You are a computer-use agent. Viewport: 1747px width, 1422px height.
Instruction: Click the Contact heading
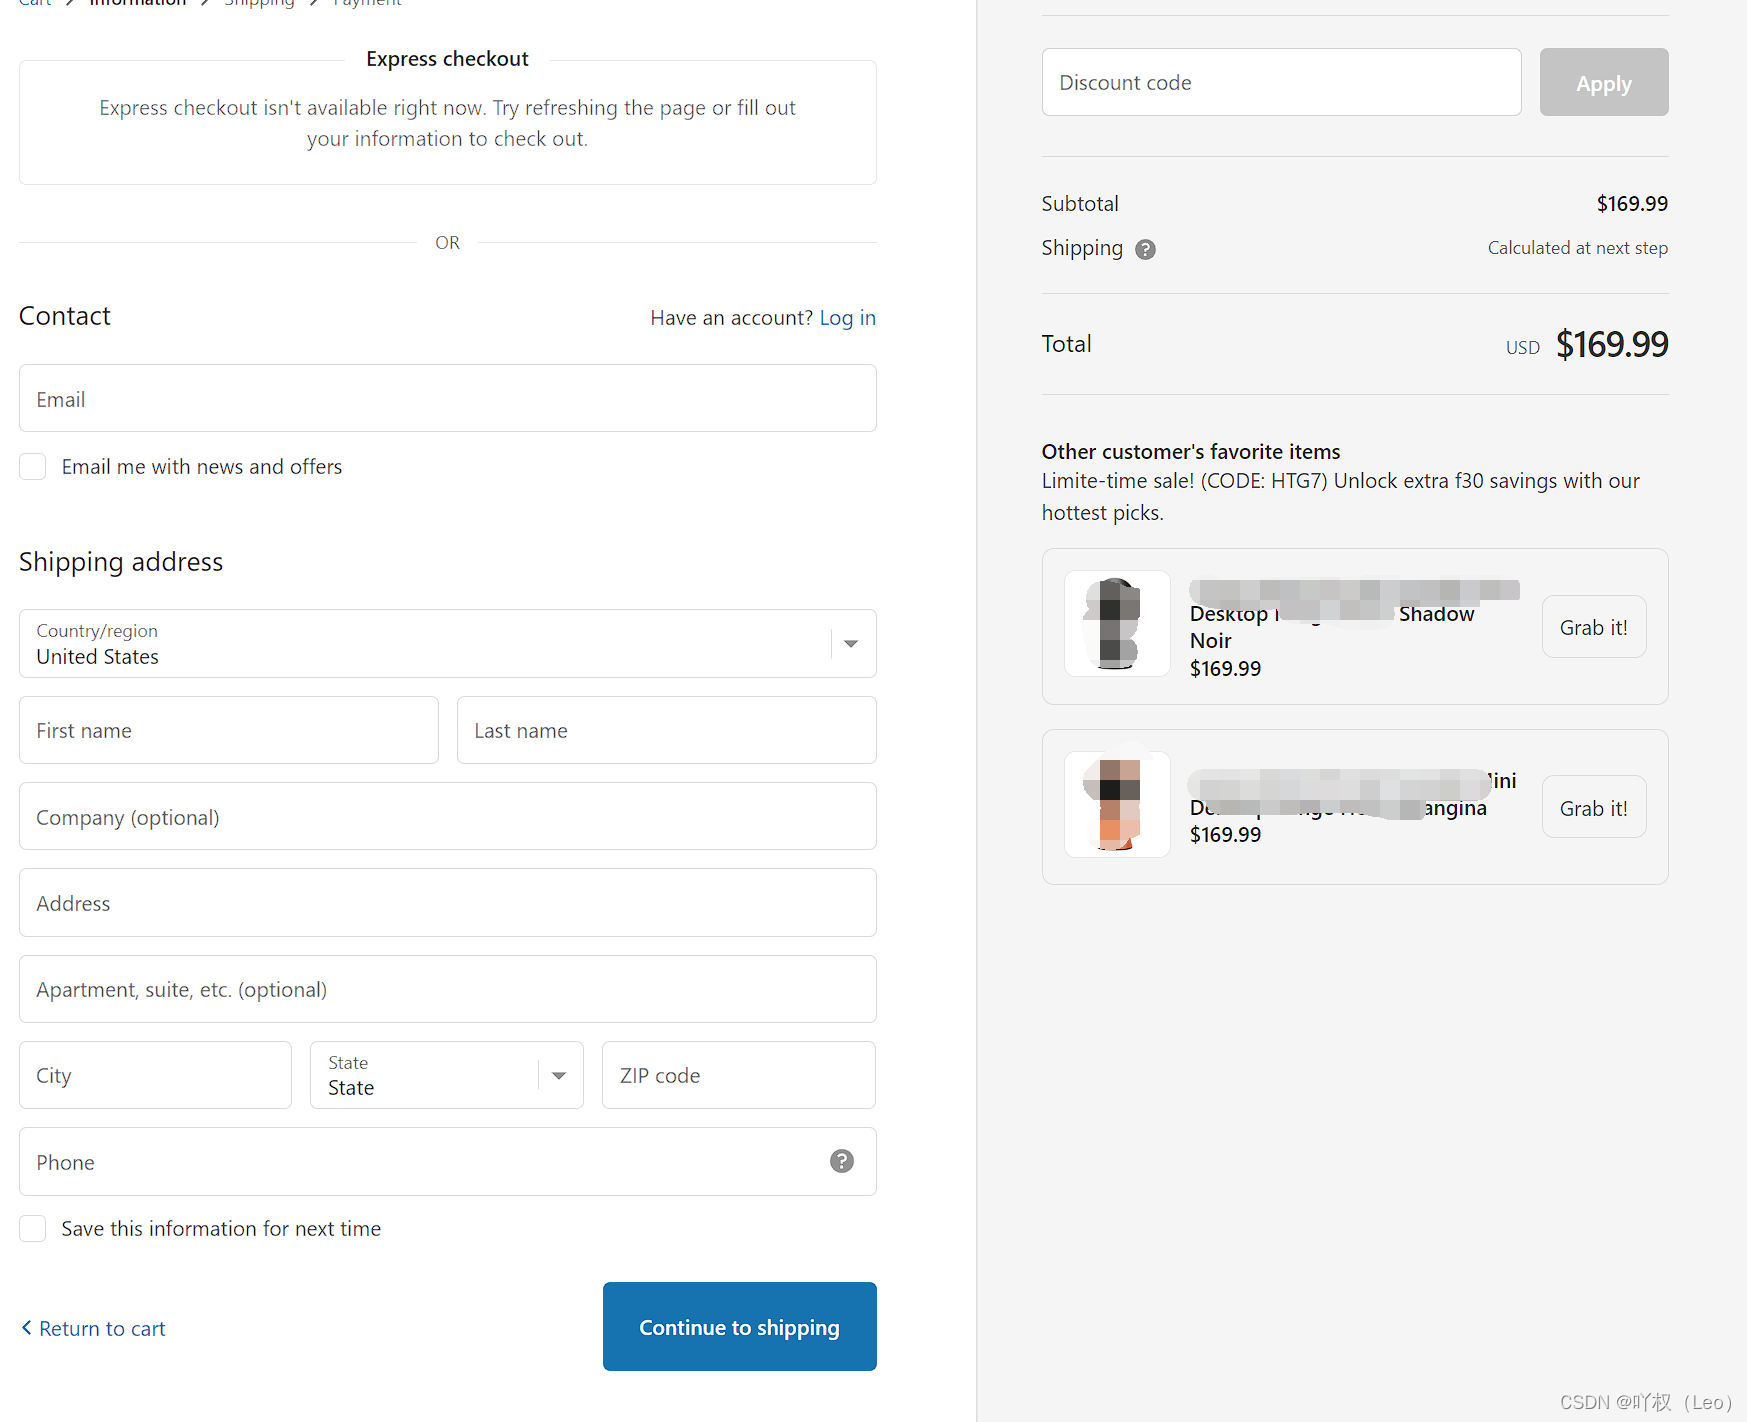(x=65, y=316)
